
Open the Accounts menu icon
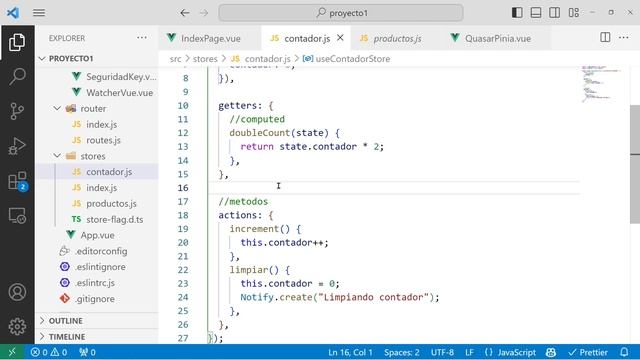point(17,292)
